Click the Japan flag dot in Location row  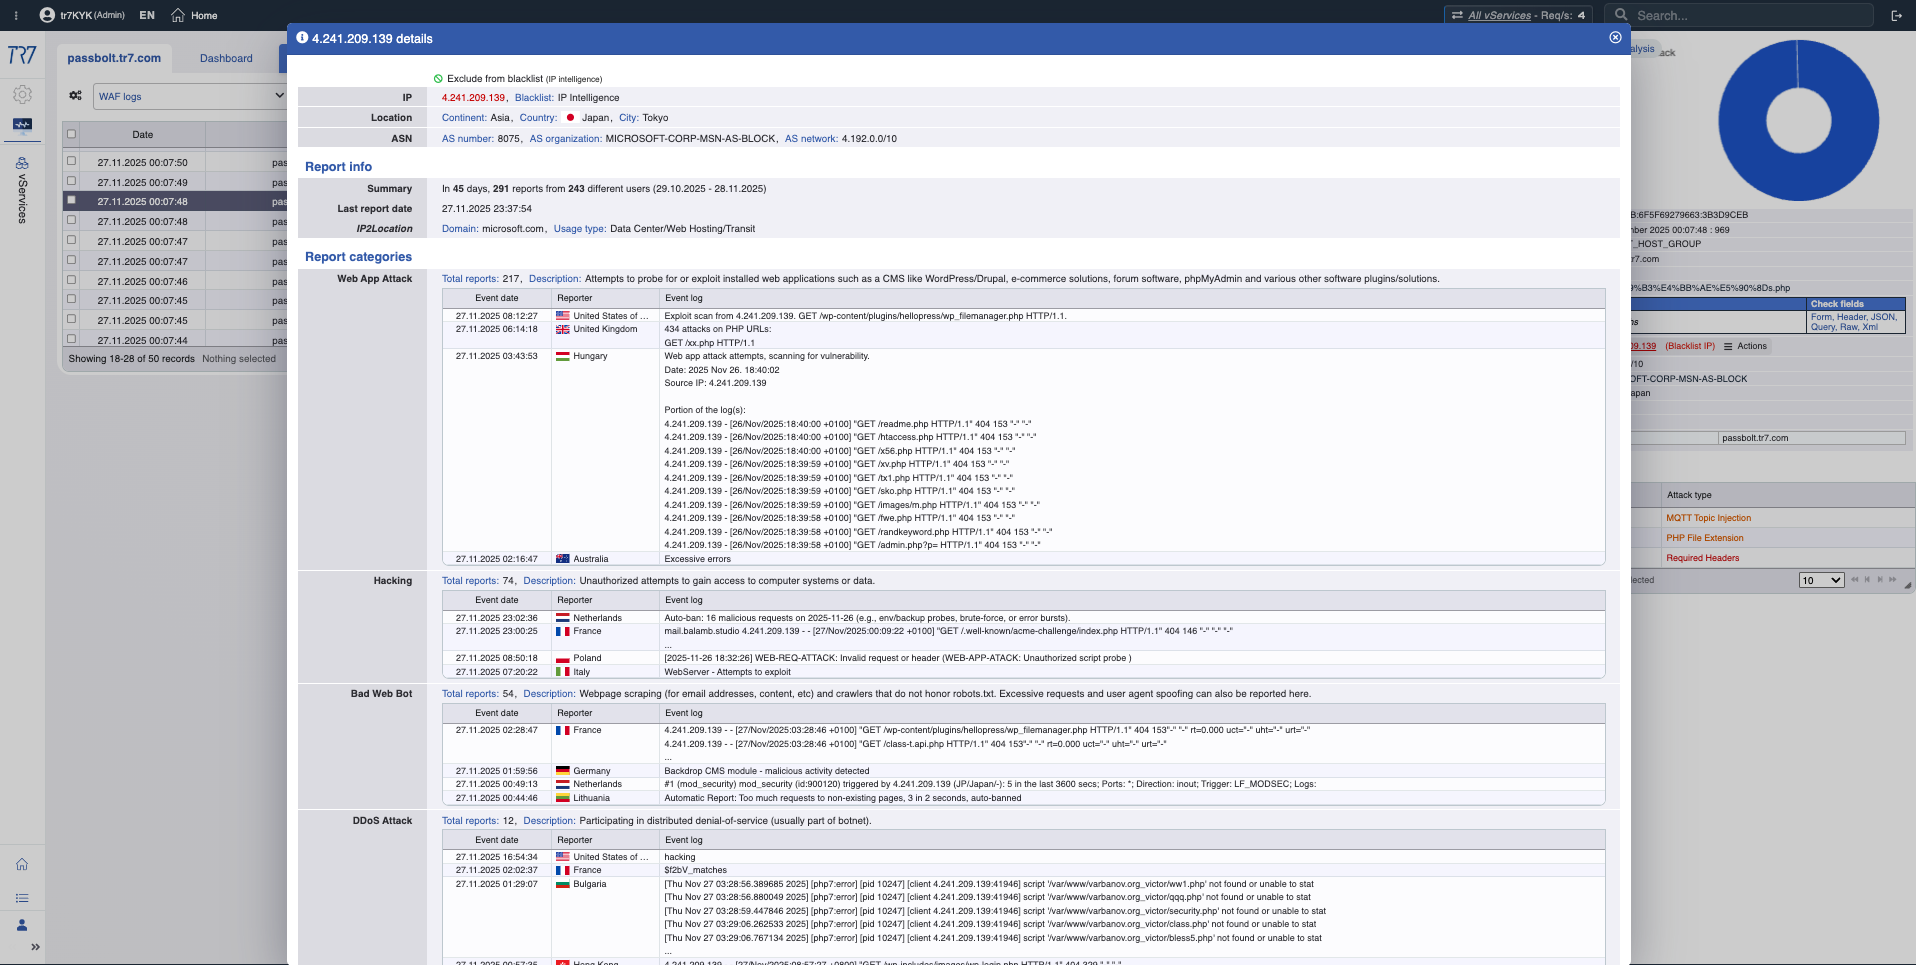click(570, 118)
